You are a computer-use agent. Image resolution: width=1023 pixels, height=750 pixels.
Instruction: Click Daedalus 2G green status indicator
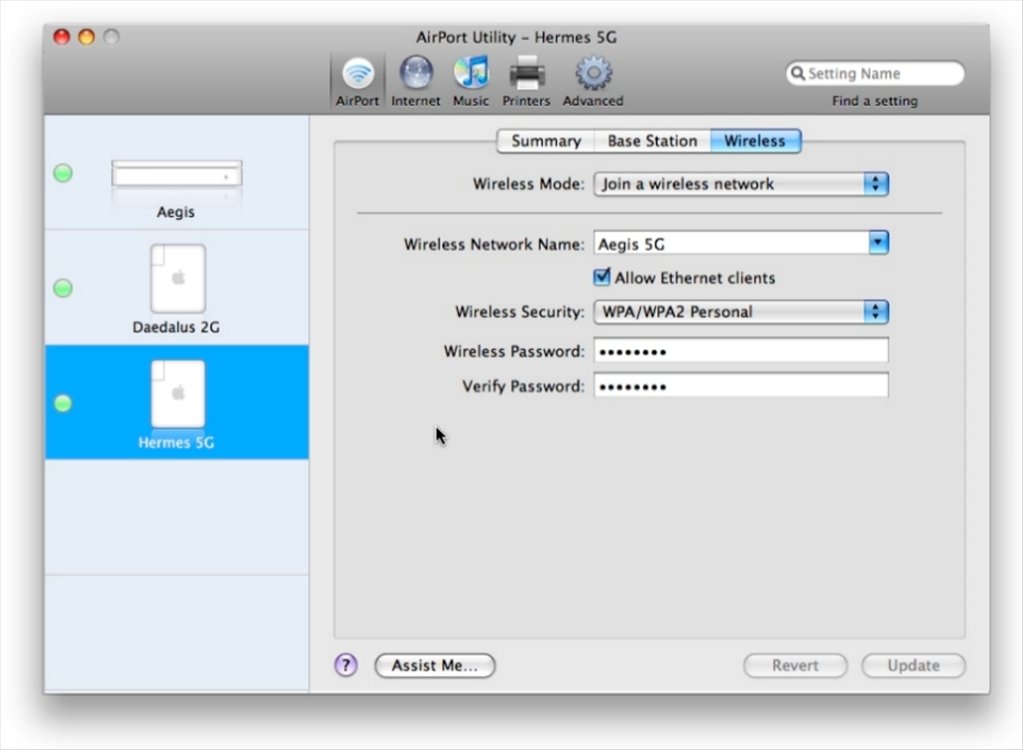(63, 288)
